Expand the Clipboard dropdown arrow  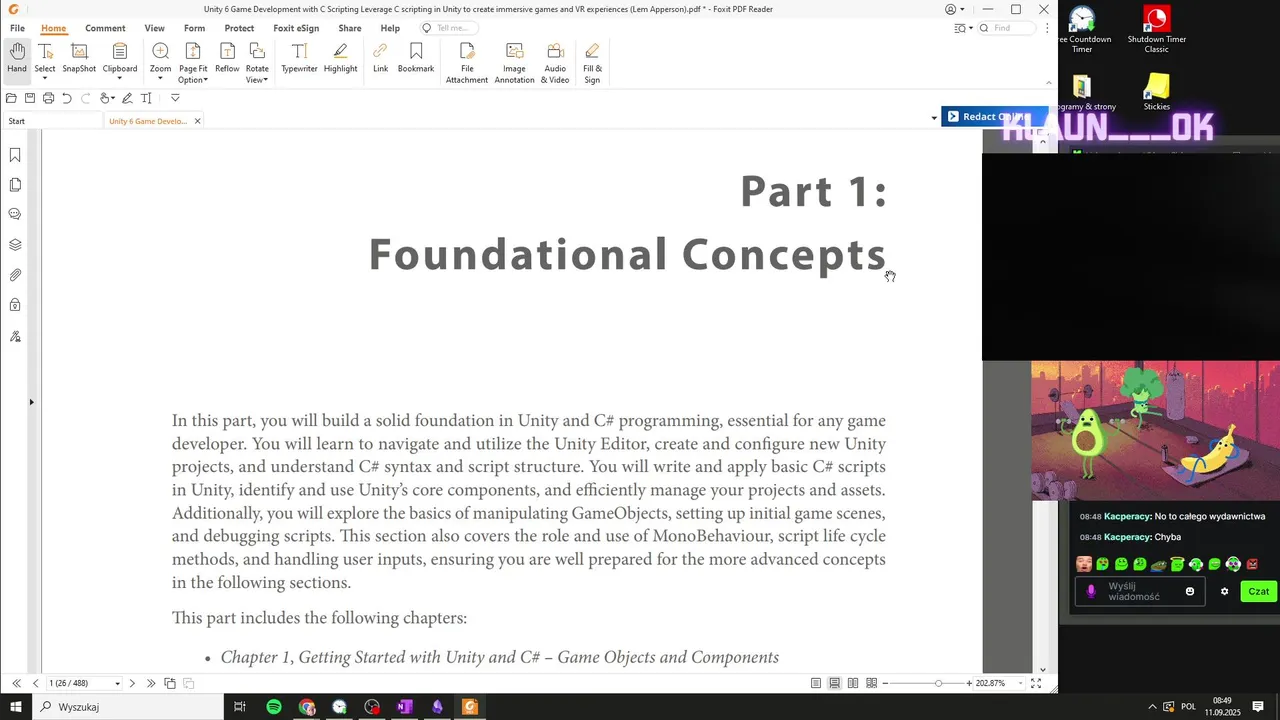(x=120, y=79)
